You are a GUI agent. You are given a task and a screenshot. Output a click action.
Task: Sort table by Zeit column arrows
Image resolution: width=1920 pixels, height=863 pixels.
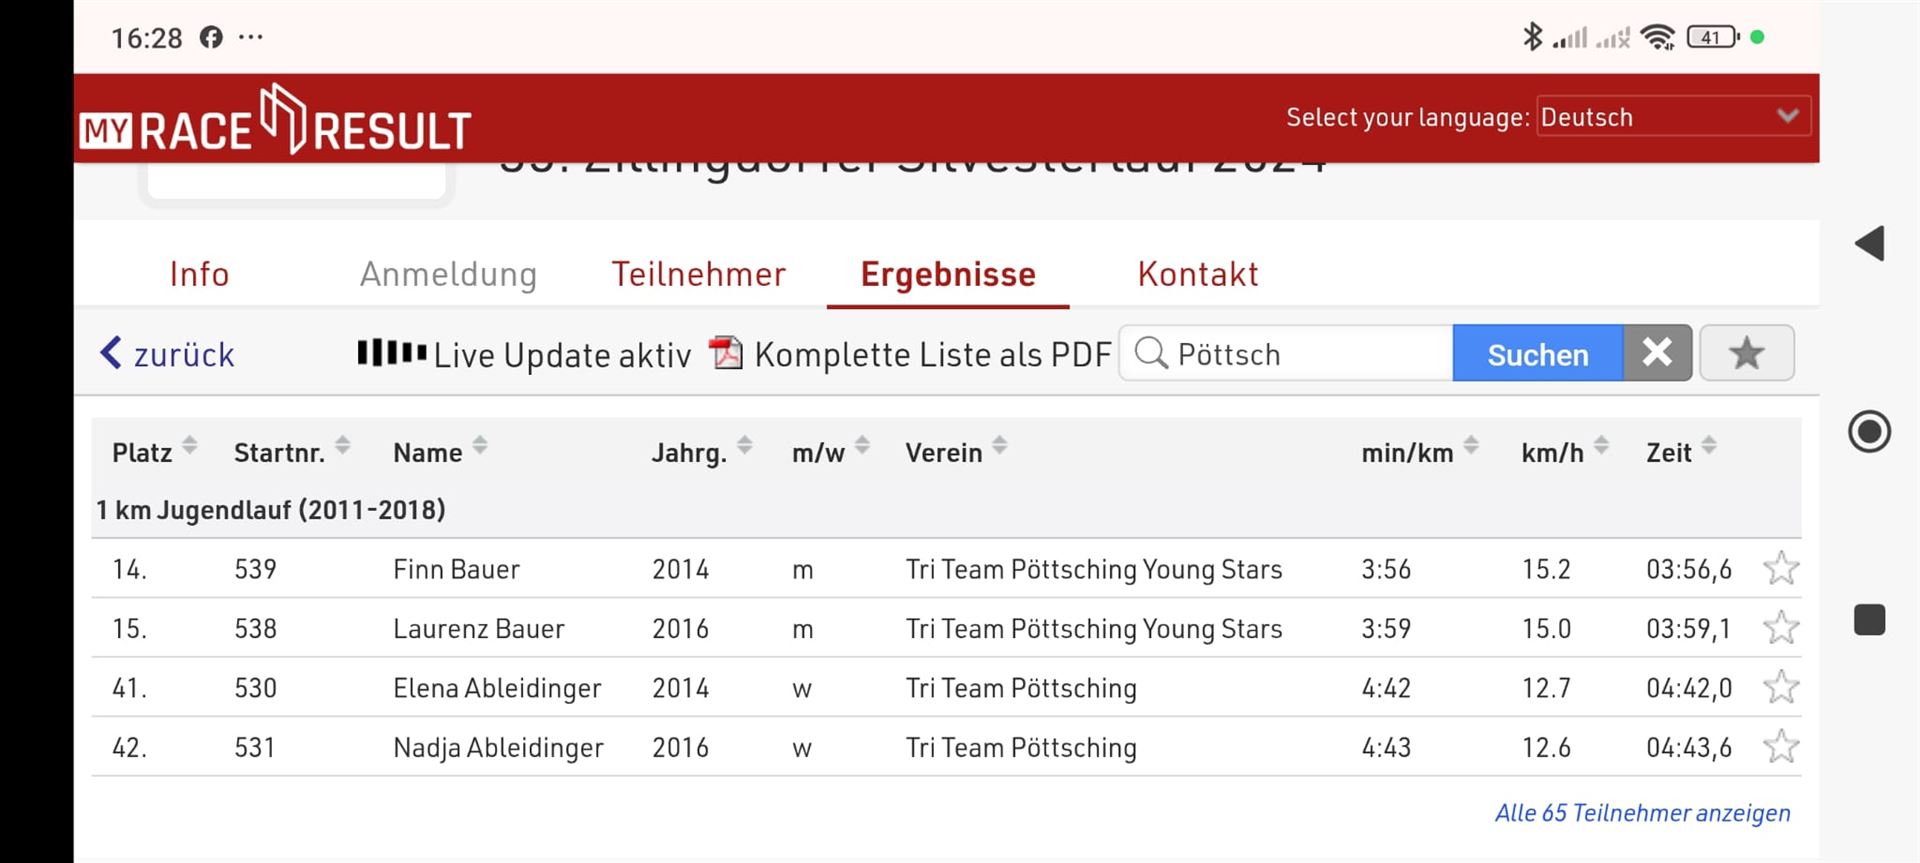pos(1709,446)
